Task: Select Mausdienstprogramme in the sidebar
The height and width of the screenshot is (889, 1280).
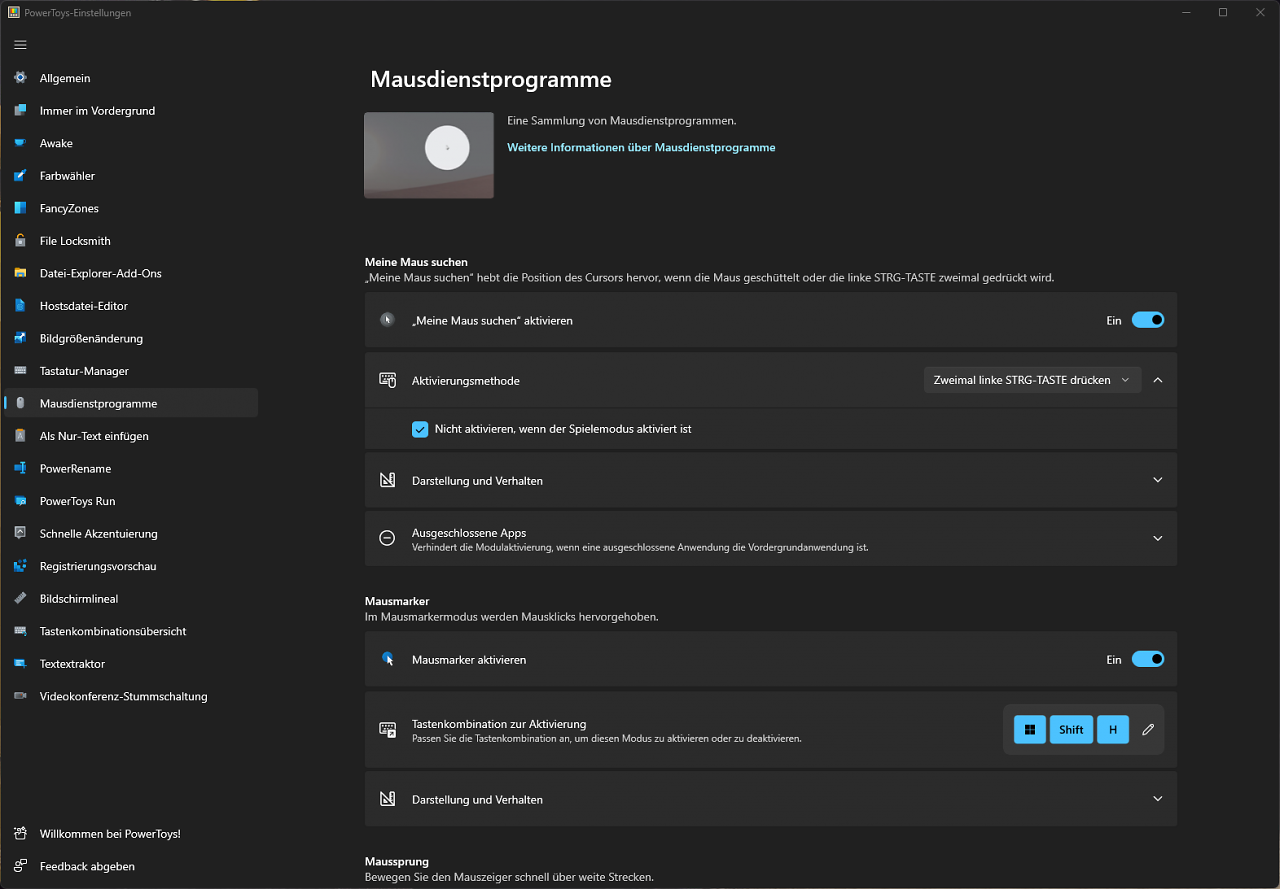Action: click(x=131, y=404)
